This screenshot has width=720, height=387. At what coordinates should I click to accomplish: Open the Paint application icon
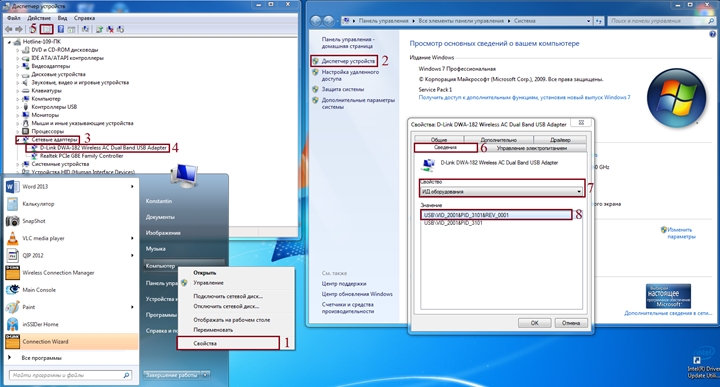click(x=12, y=307)
